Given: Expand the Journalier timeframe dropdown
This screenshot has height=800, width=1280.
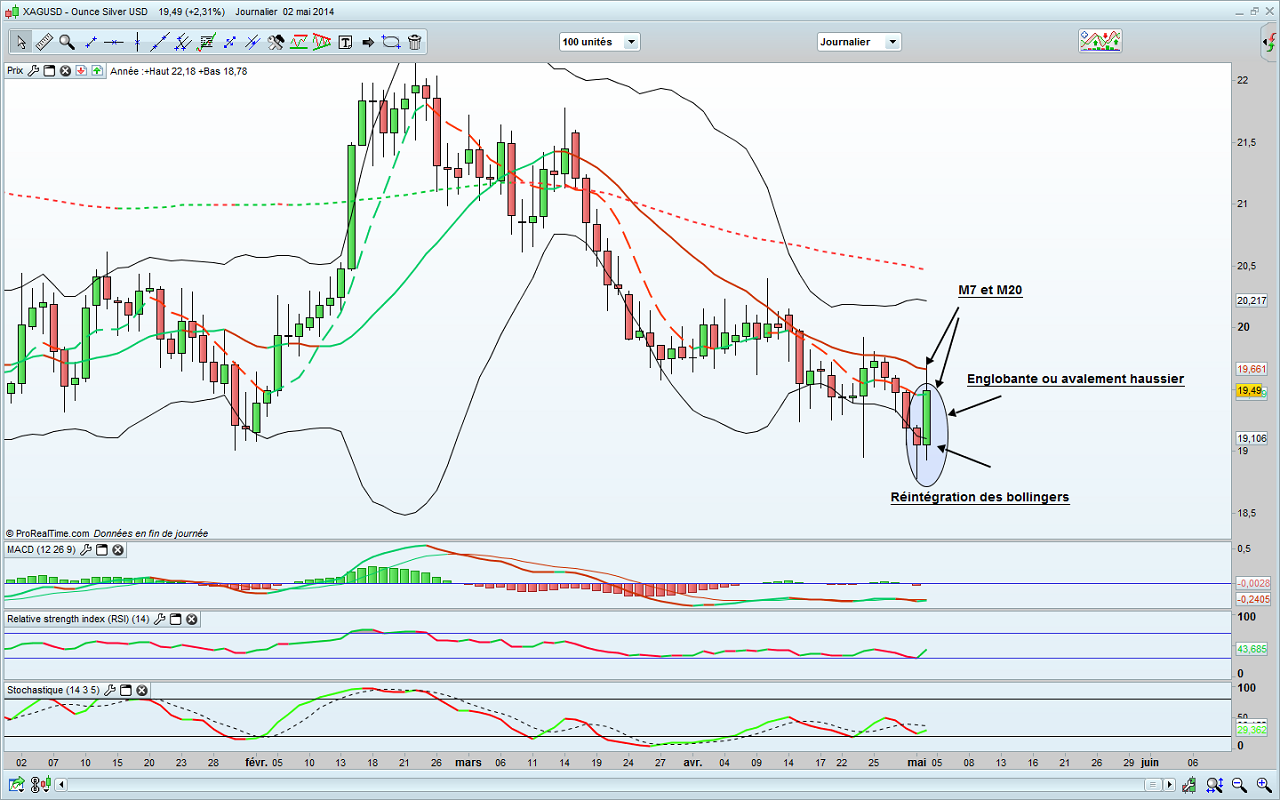Looking at the screenshot, I should [859, 42].
